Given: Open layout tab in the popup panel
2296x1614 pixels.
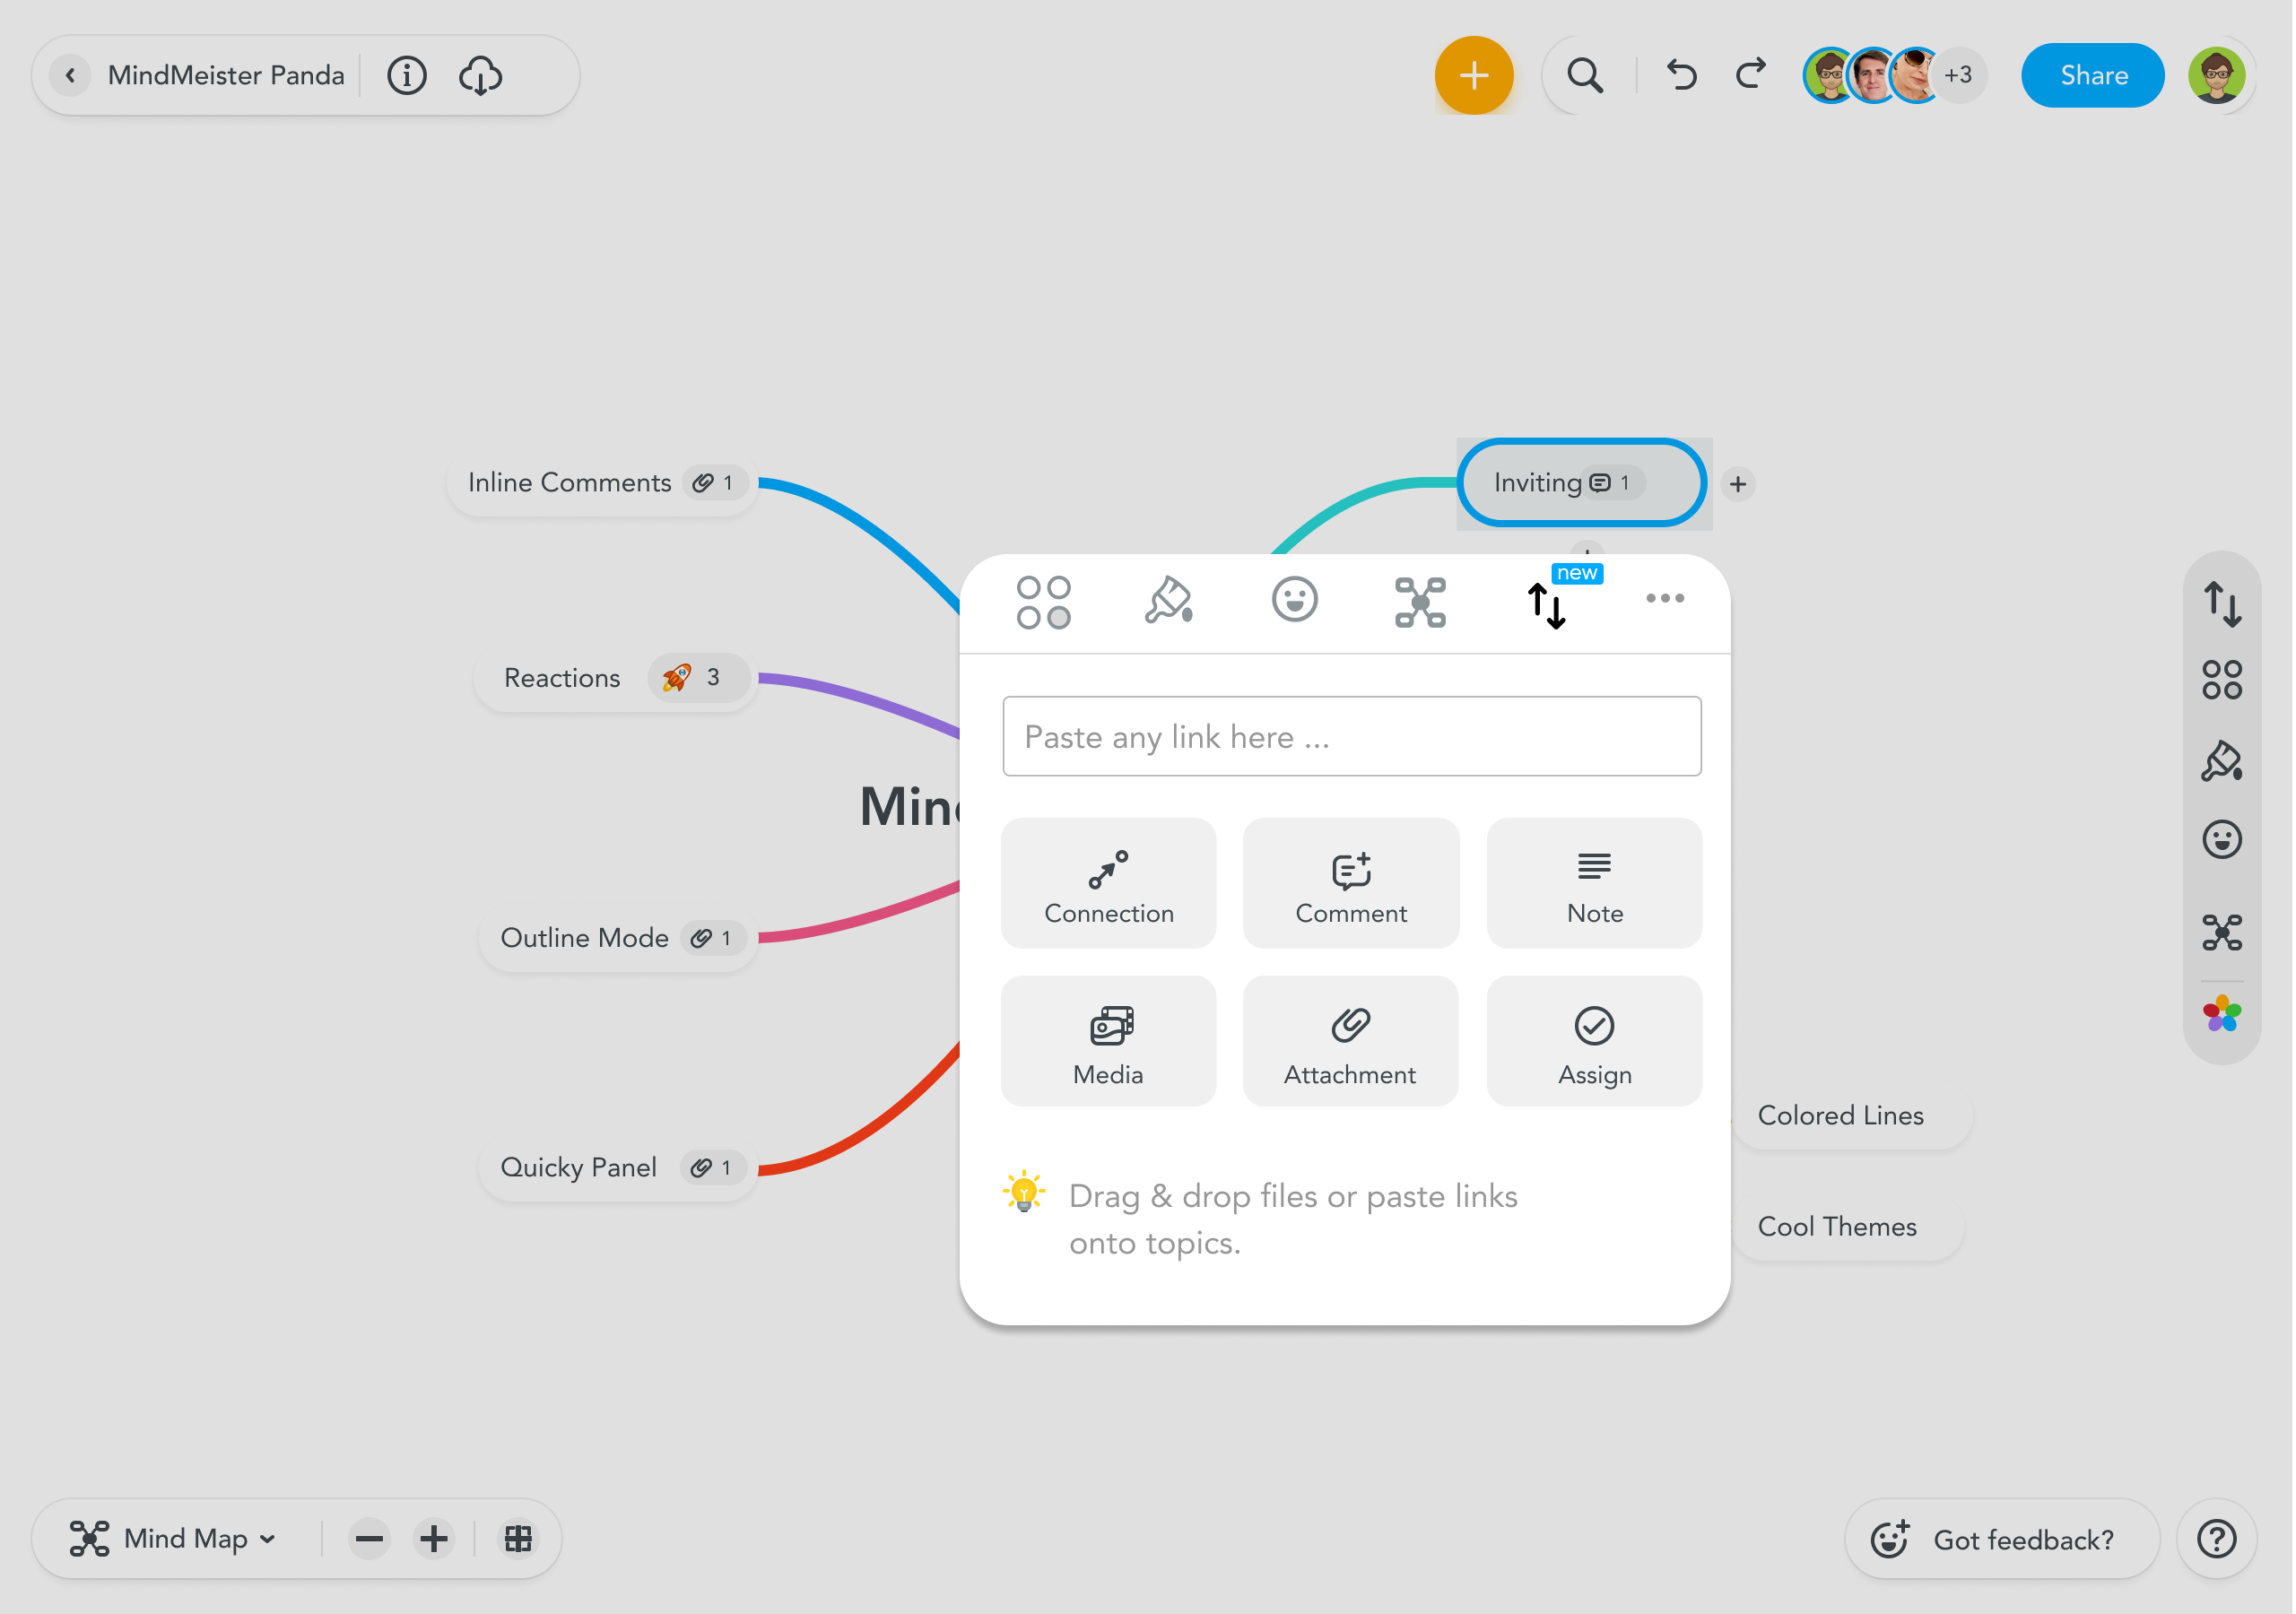Looking at the screenshot, I should (x=1420, y=601).
